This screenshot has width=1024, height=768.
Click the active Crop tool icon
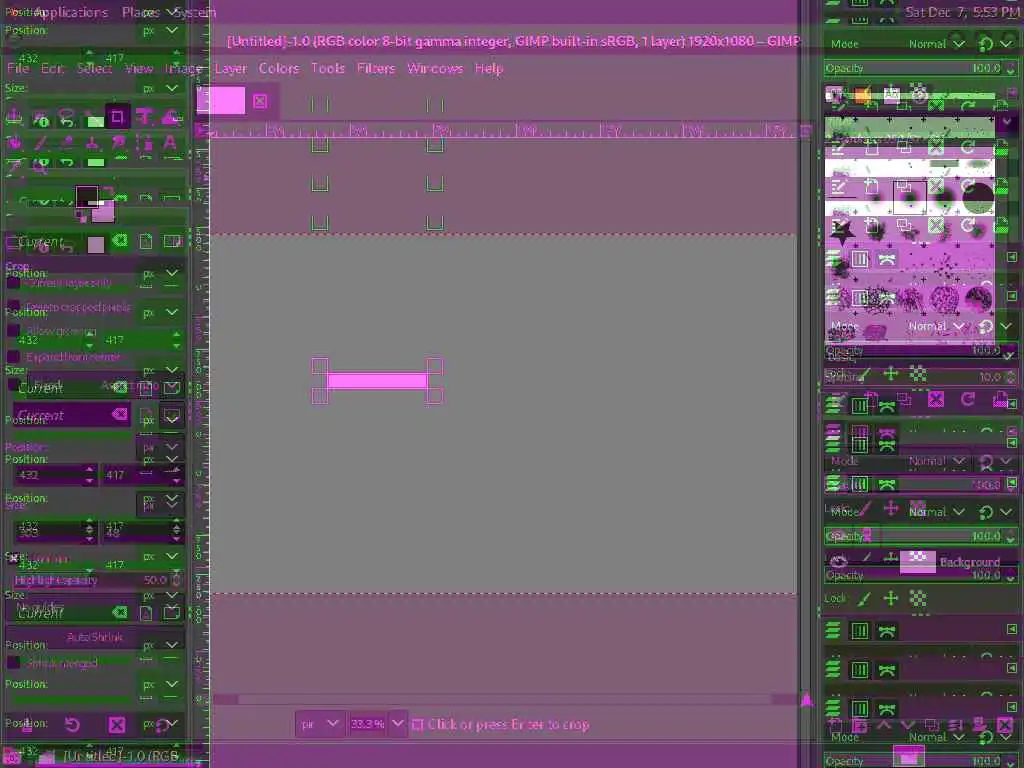pos(118,118)
